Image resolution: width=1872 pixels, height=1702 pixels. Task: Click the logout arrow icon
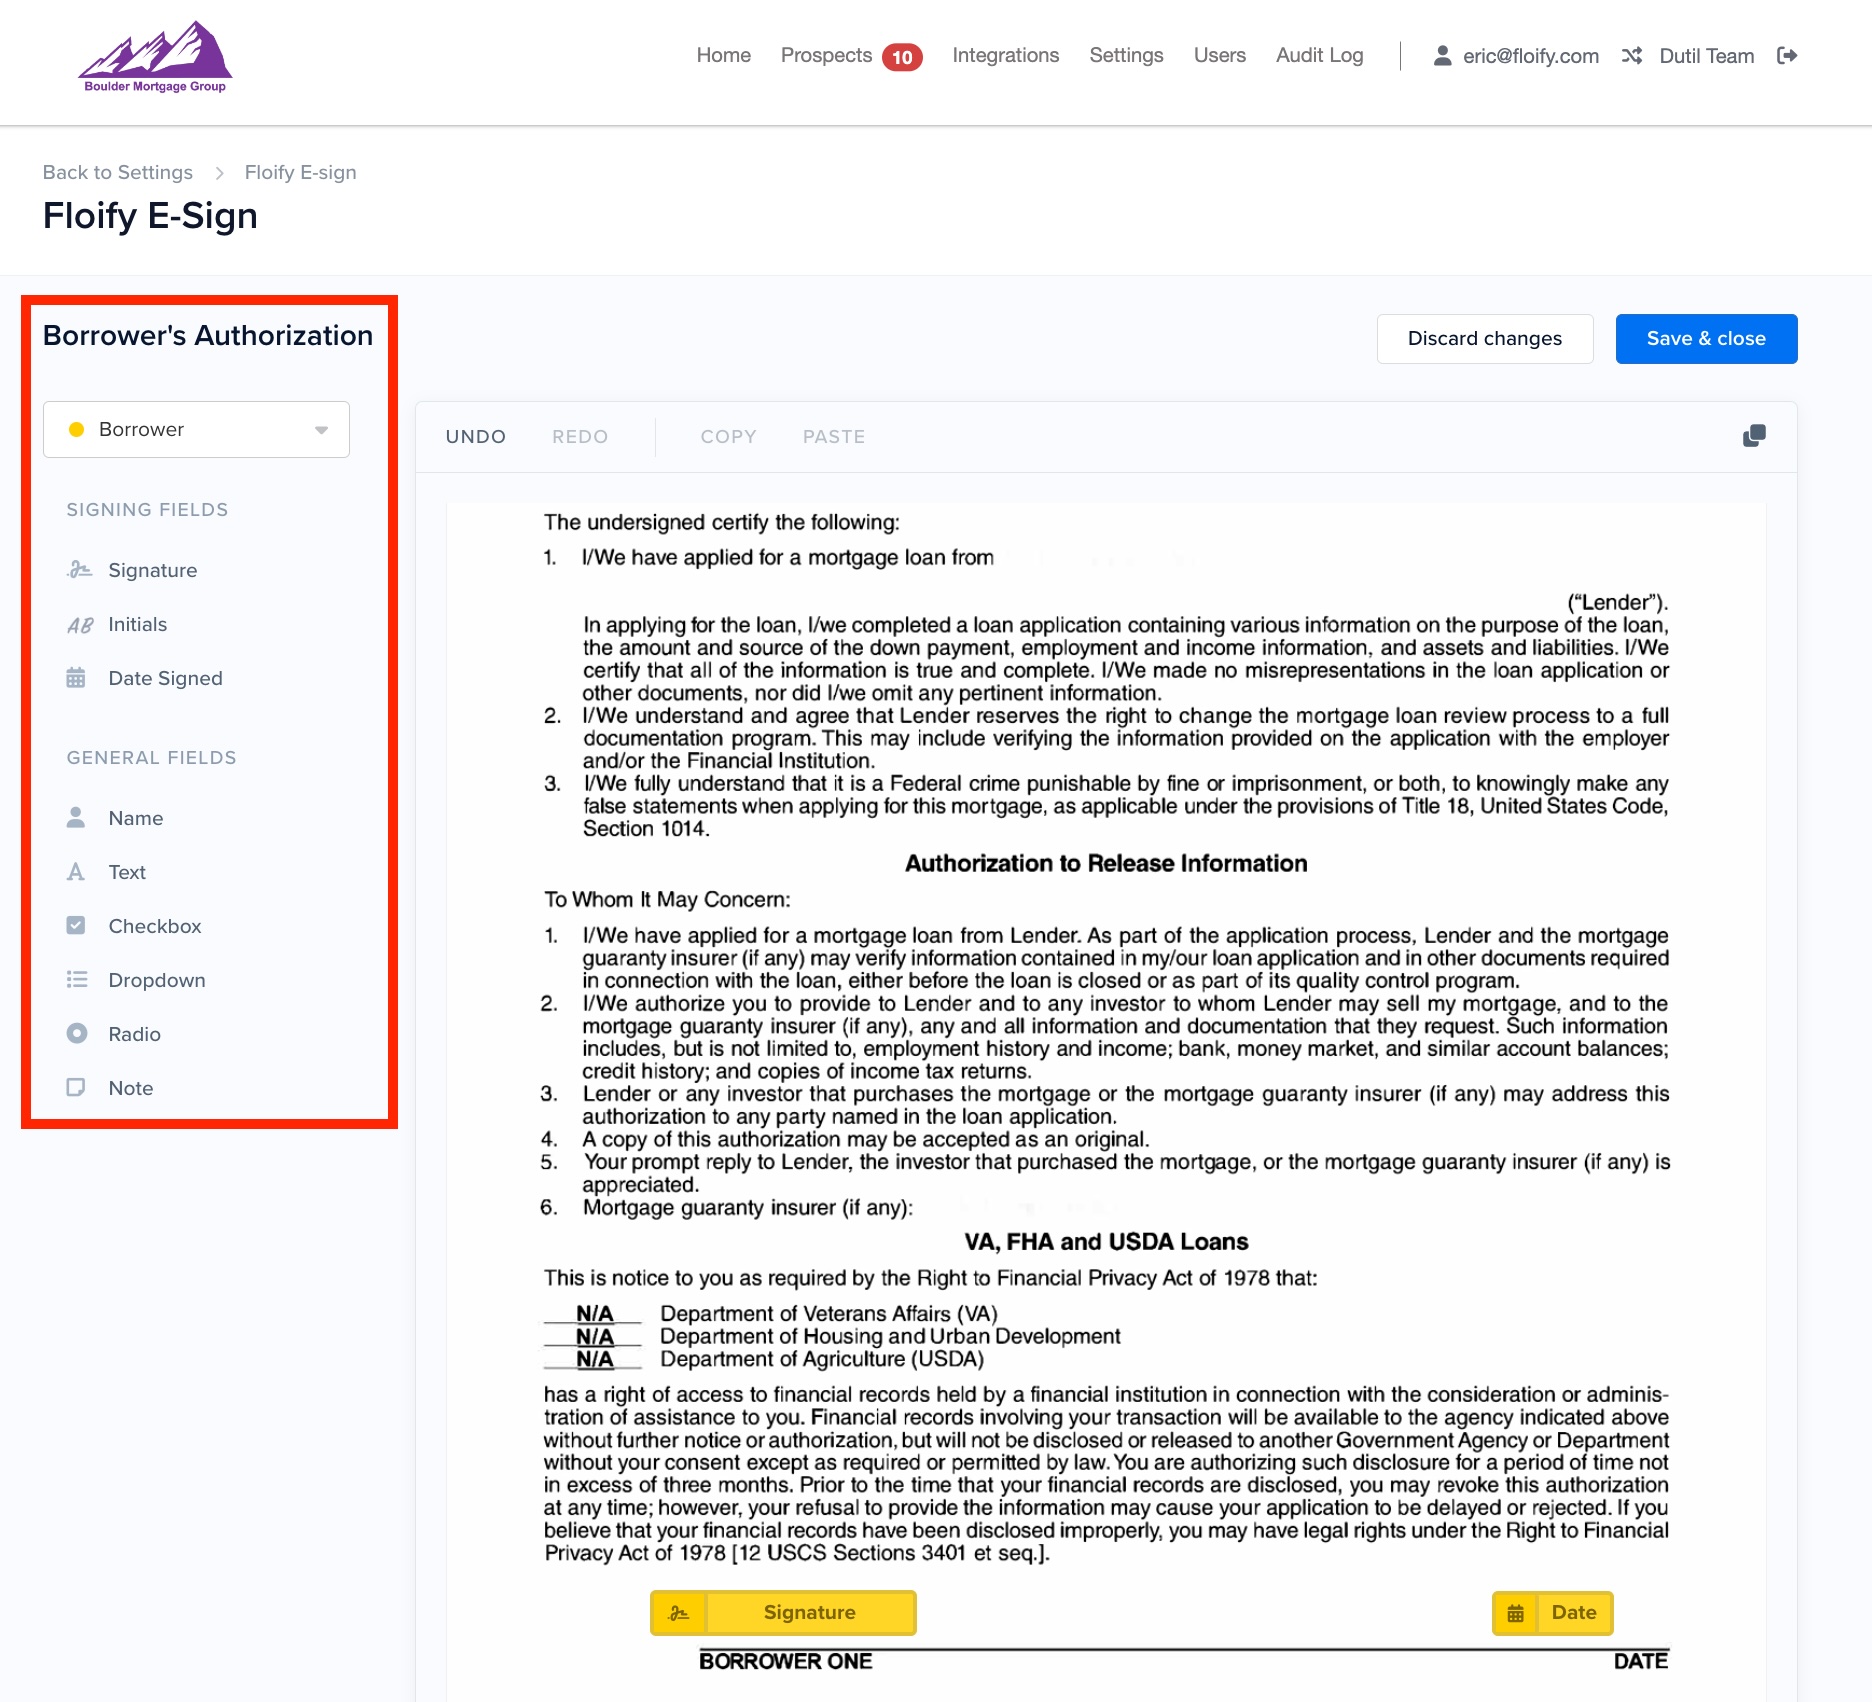click(1787, 56)
